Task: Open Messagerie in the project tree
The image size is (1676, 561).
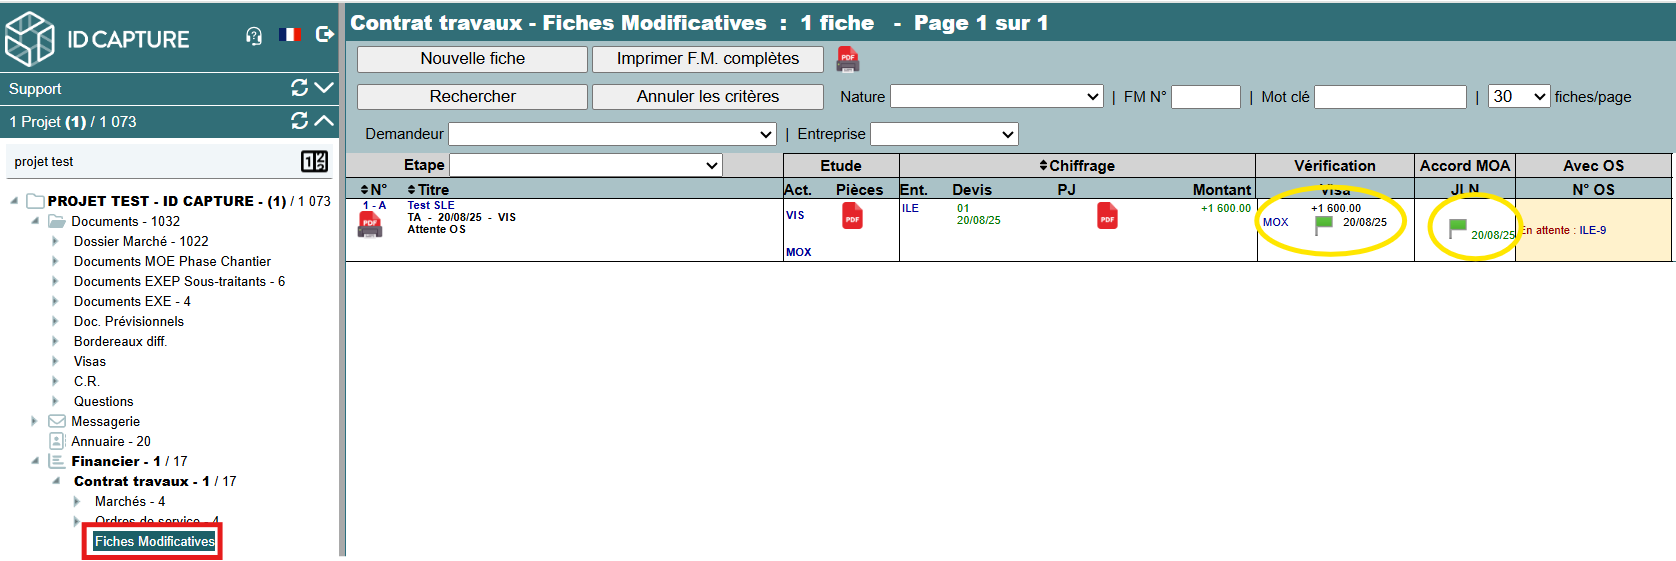Action: point(105,421)
